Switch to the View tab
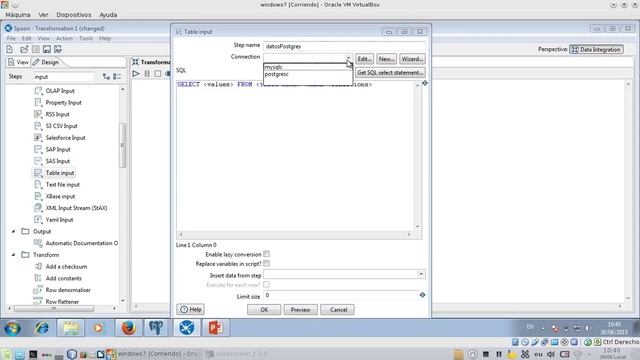This screenshot has width=640, height=360. (18, 62)
